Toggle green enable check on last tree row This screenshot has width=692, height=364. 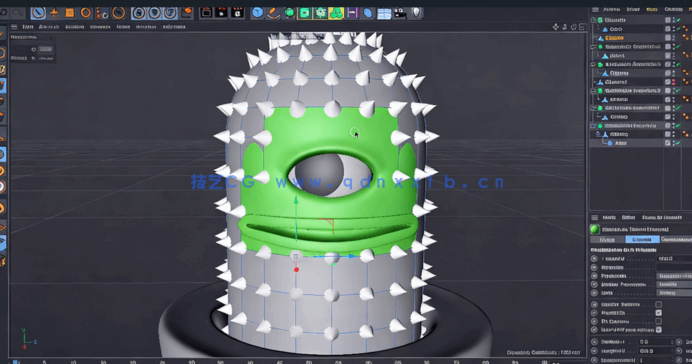pos(679,143)
